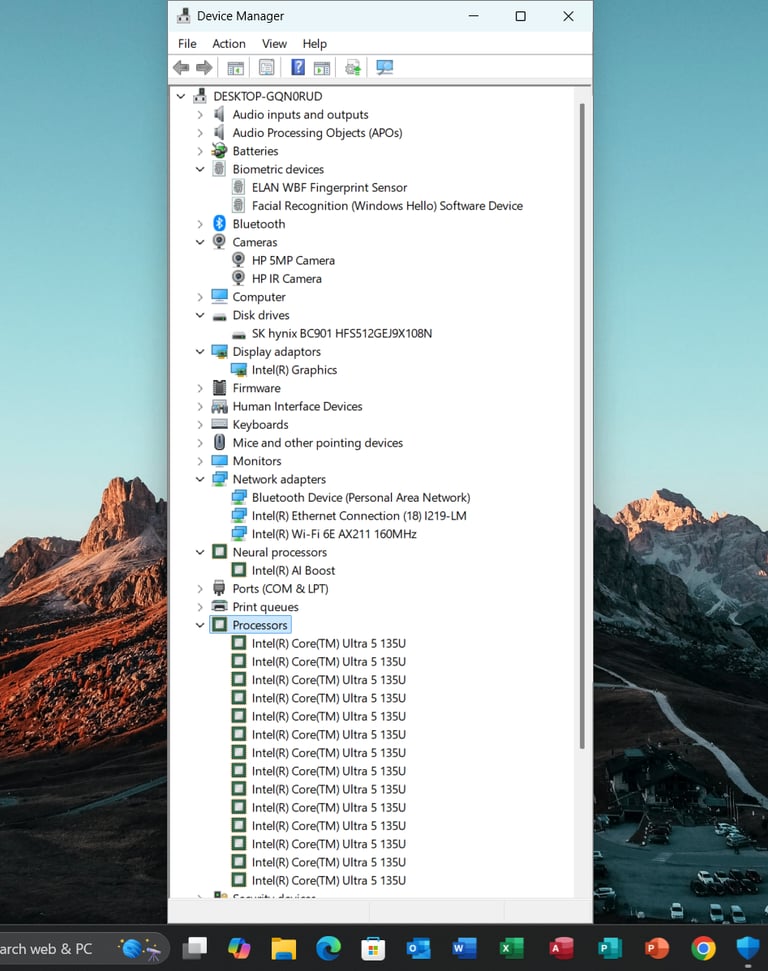768x971 pixels.
Task: Select SK hynix BC901 disk drive
Action: coord(342,334)
